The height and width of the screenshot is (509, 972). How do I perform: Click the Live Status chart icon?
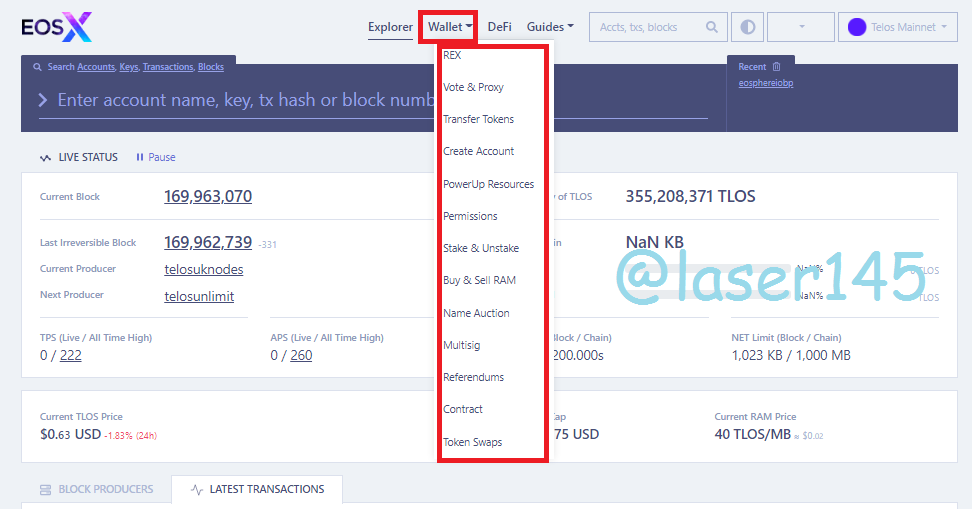45,158
